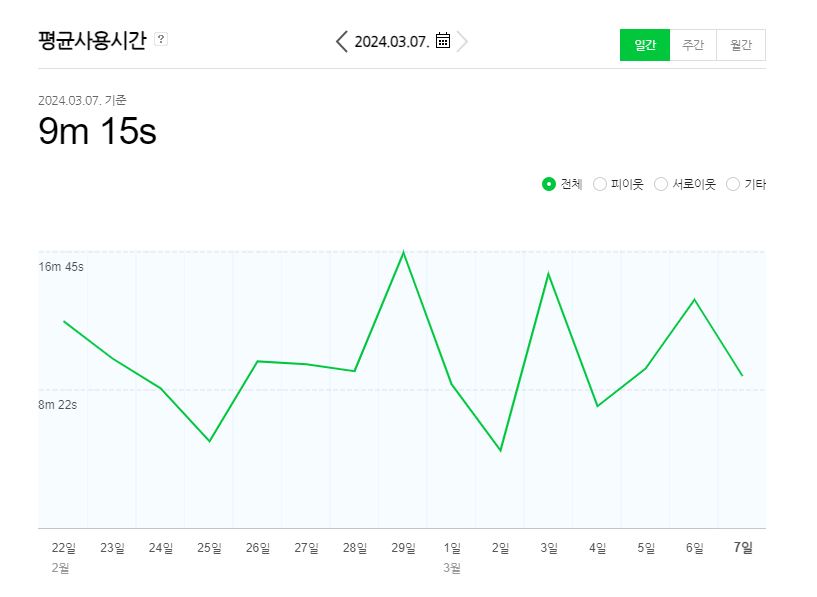The height and width of the screenshot is (597, 817).
Task: Switch to the 월간 tab
Action: click(x=741, y=45)
